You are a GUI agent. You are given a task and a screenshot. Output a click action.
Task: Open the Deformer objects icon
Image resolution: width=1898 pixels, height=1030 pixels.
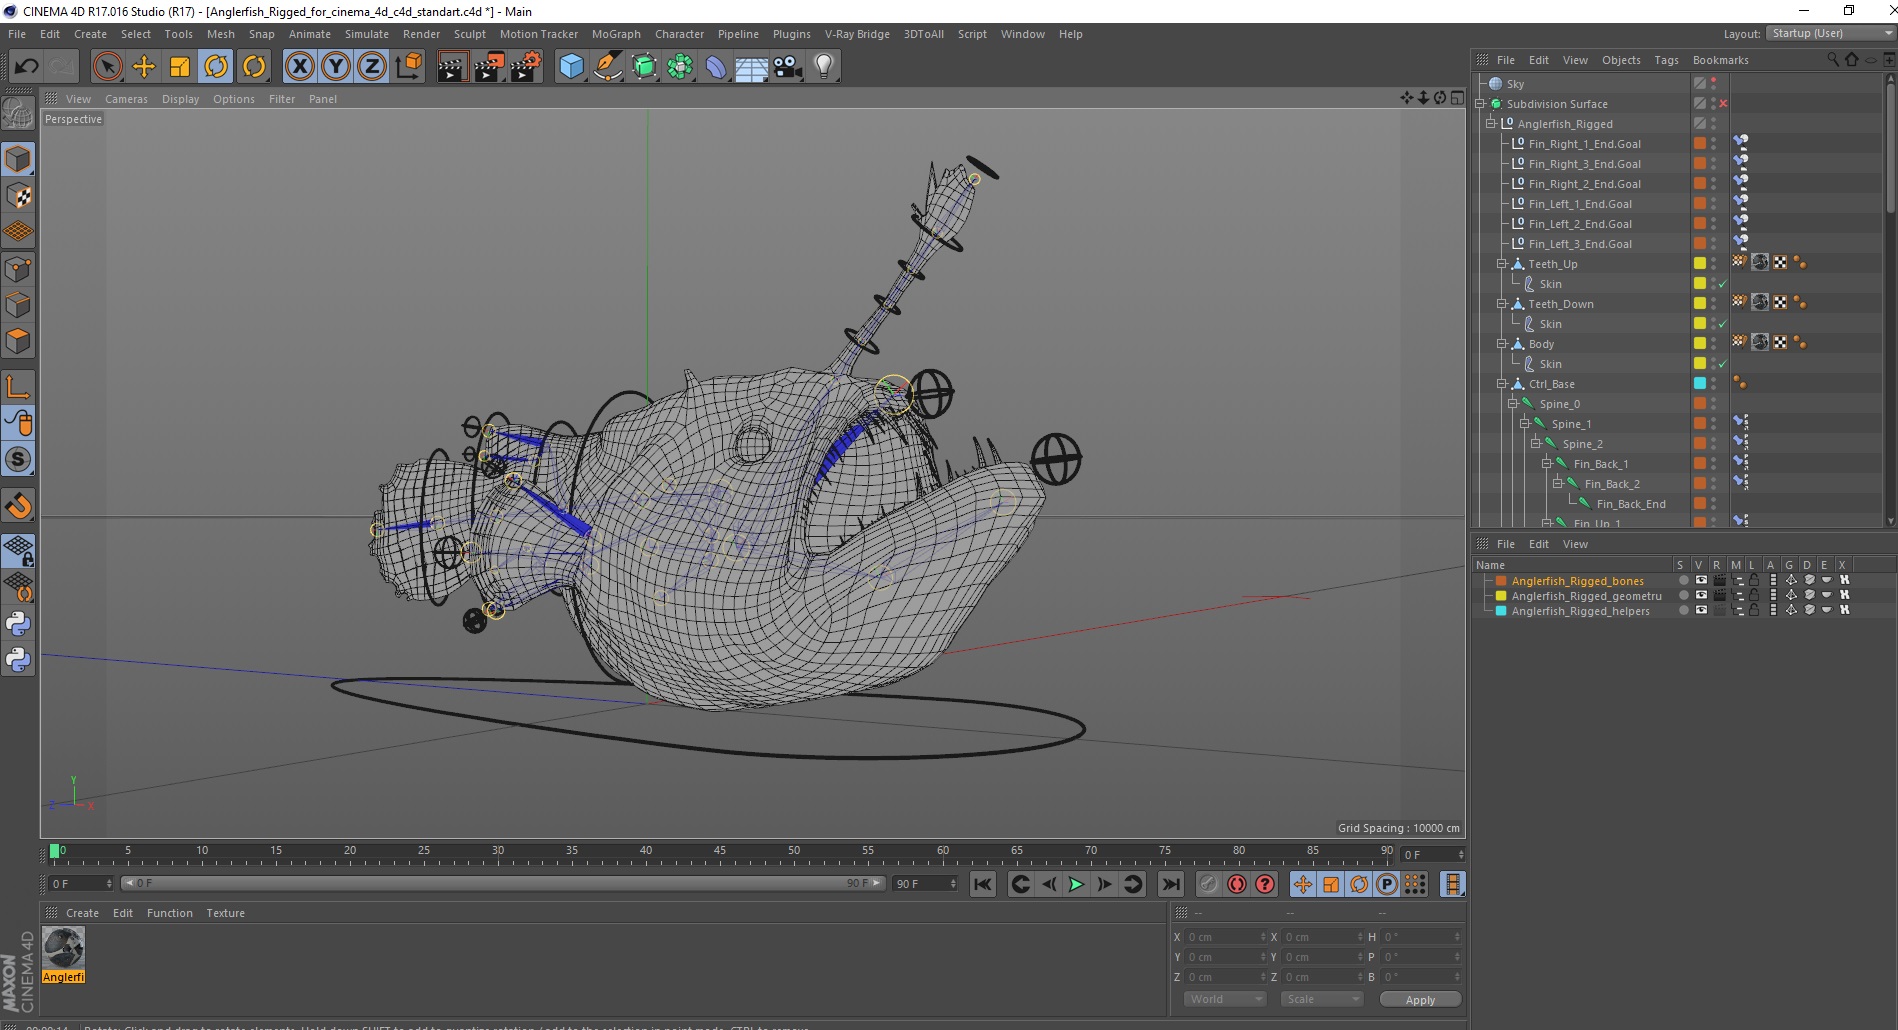coord(716,67)
